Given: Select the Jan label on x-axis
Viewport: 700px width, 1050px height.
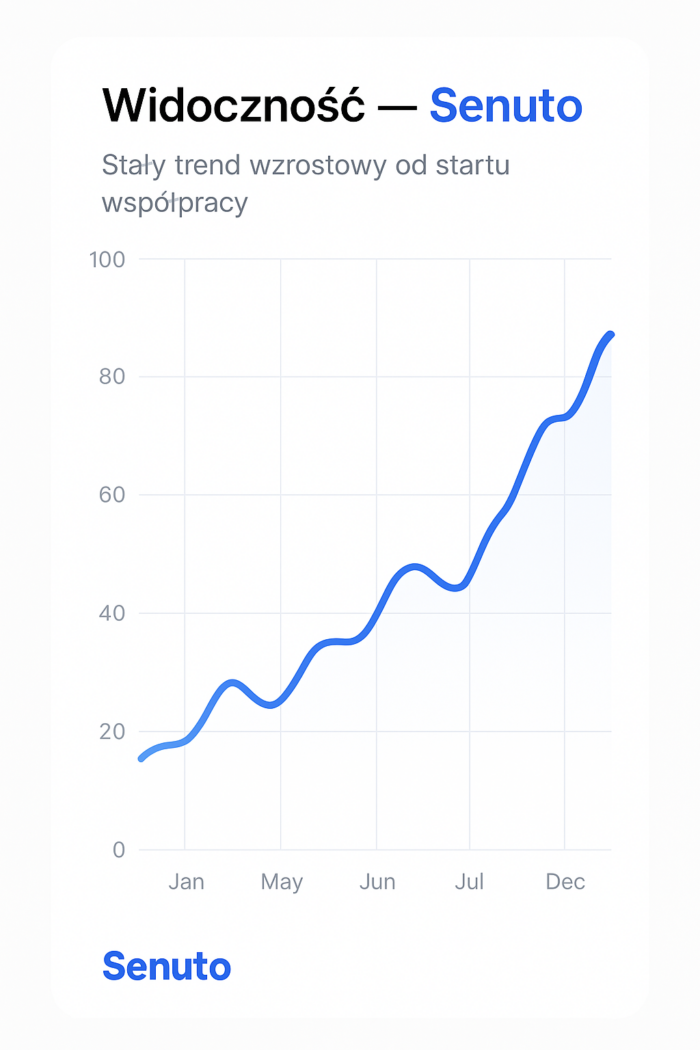Looking at the screenshot, I should pos(186,882).
